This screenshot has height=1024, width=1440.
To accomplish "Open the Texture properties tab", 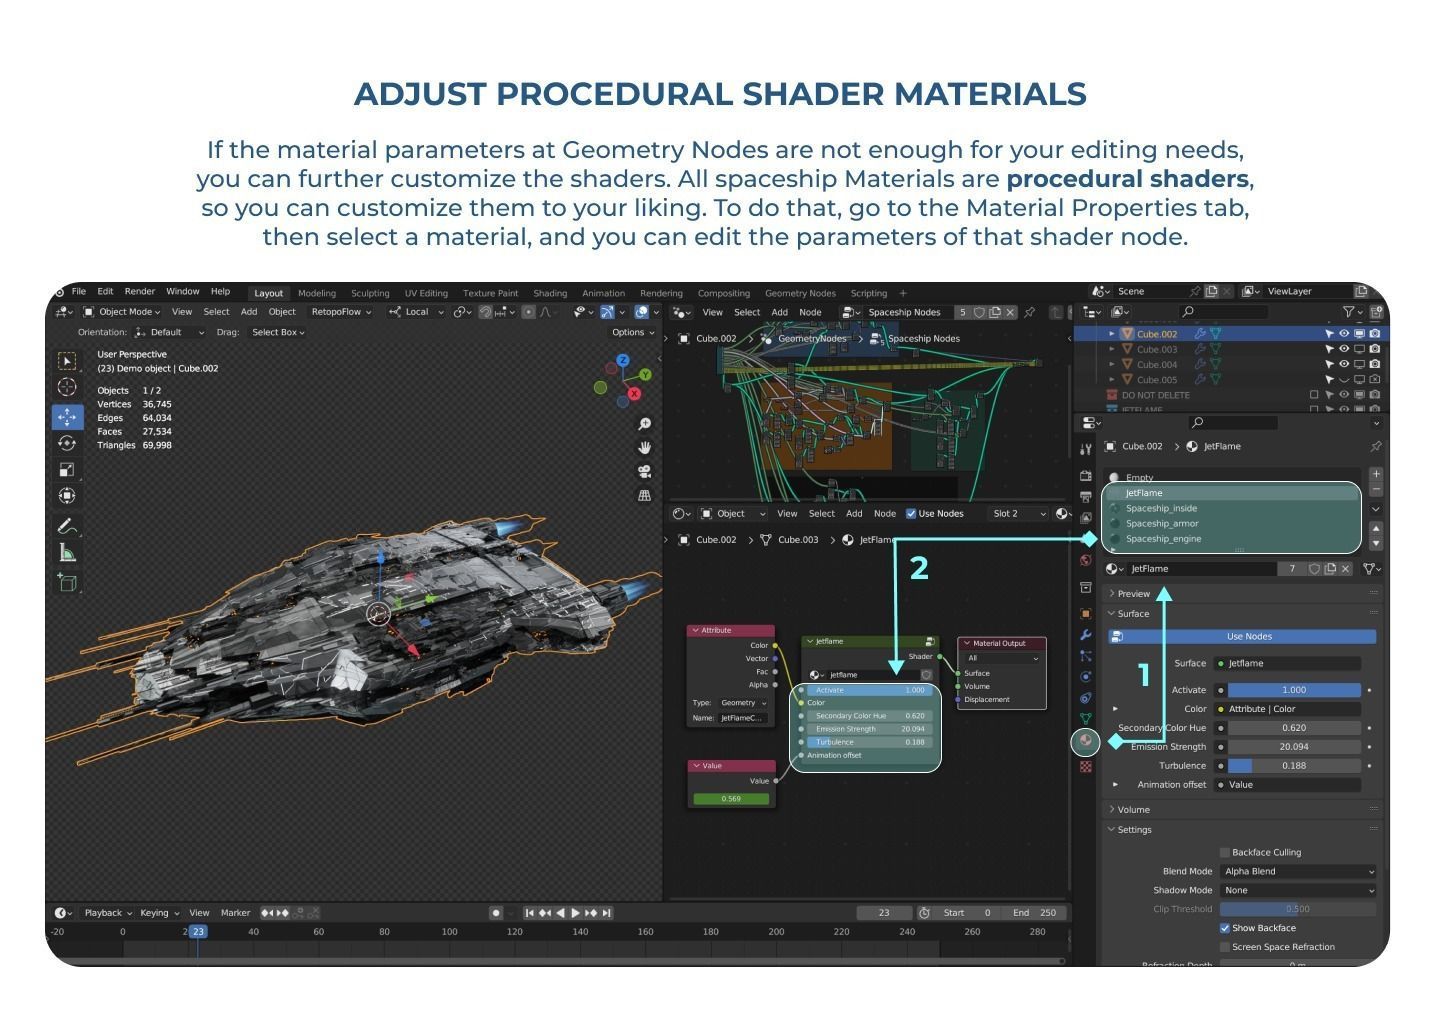I will 1086,767.
